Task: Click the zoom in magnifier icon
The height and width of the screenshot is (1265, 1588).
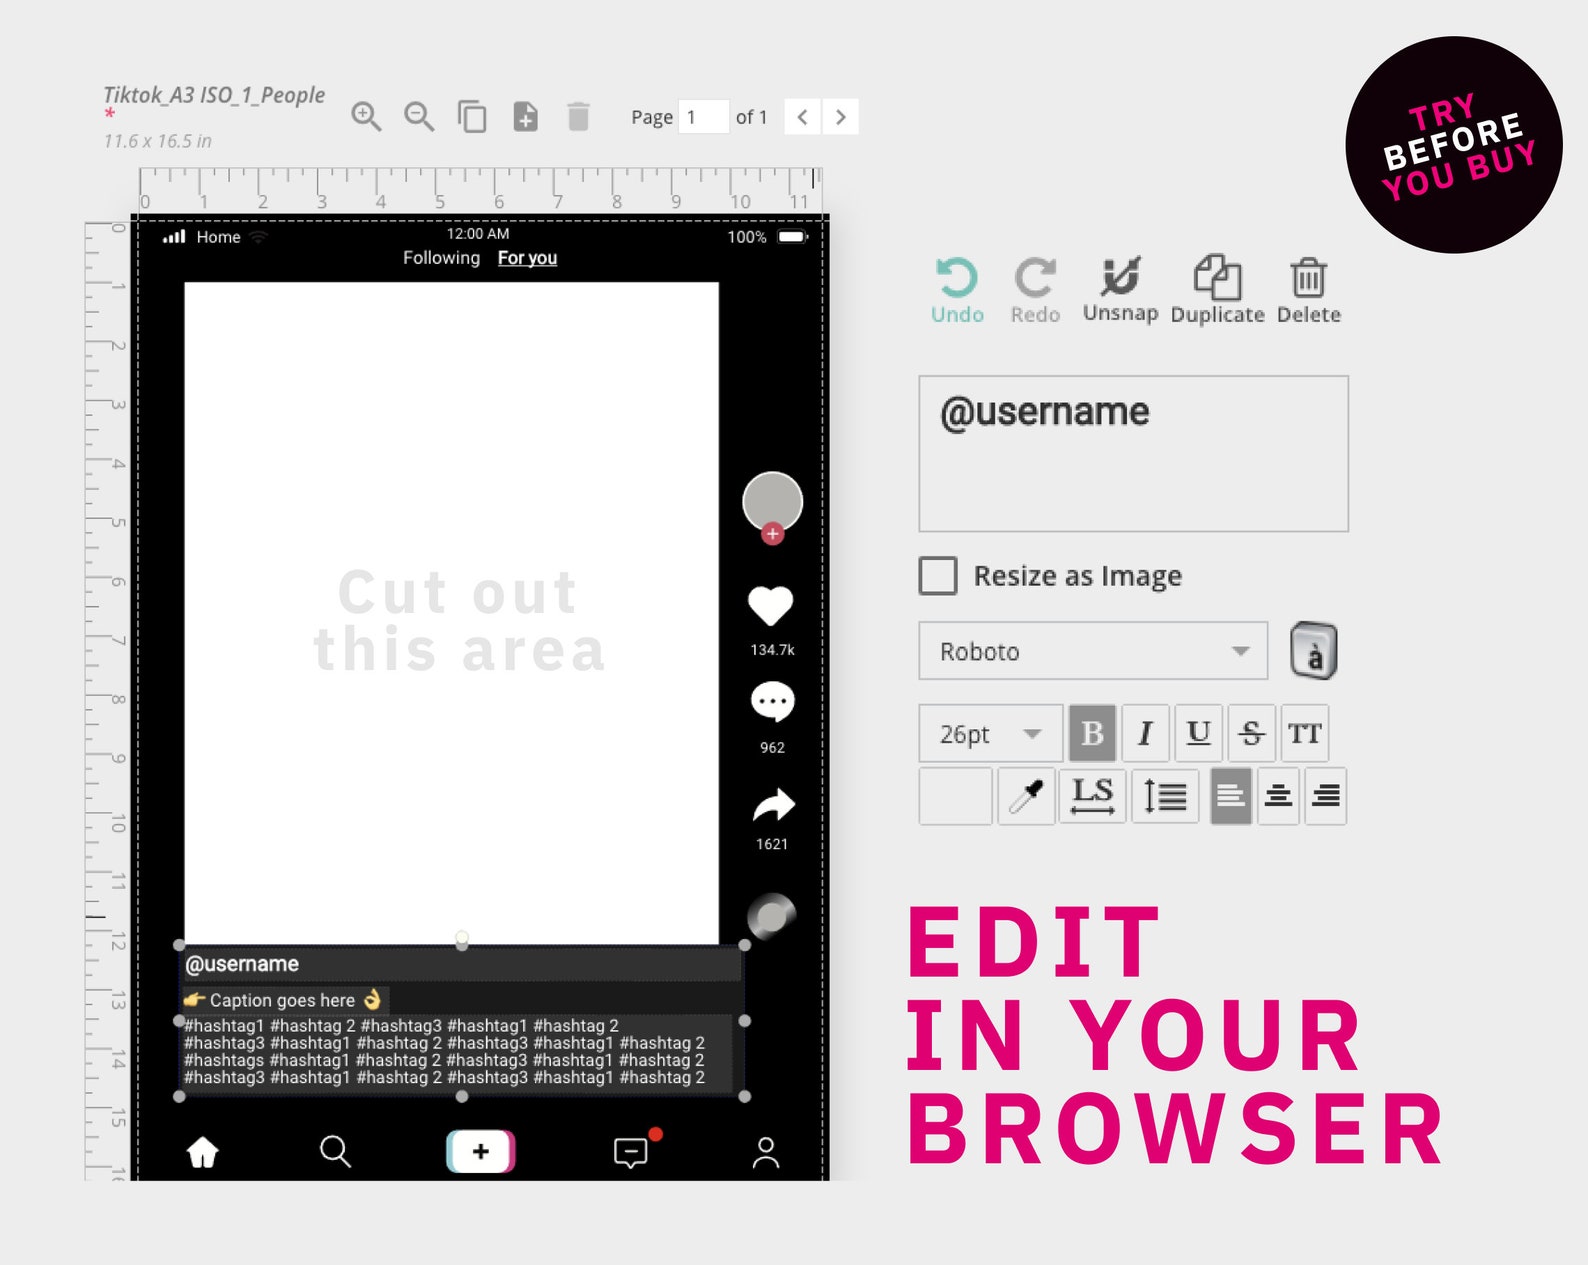Action: pyautogui.click(x=366, y=117)
